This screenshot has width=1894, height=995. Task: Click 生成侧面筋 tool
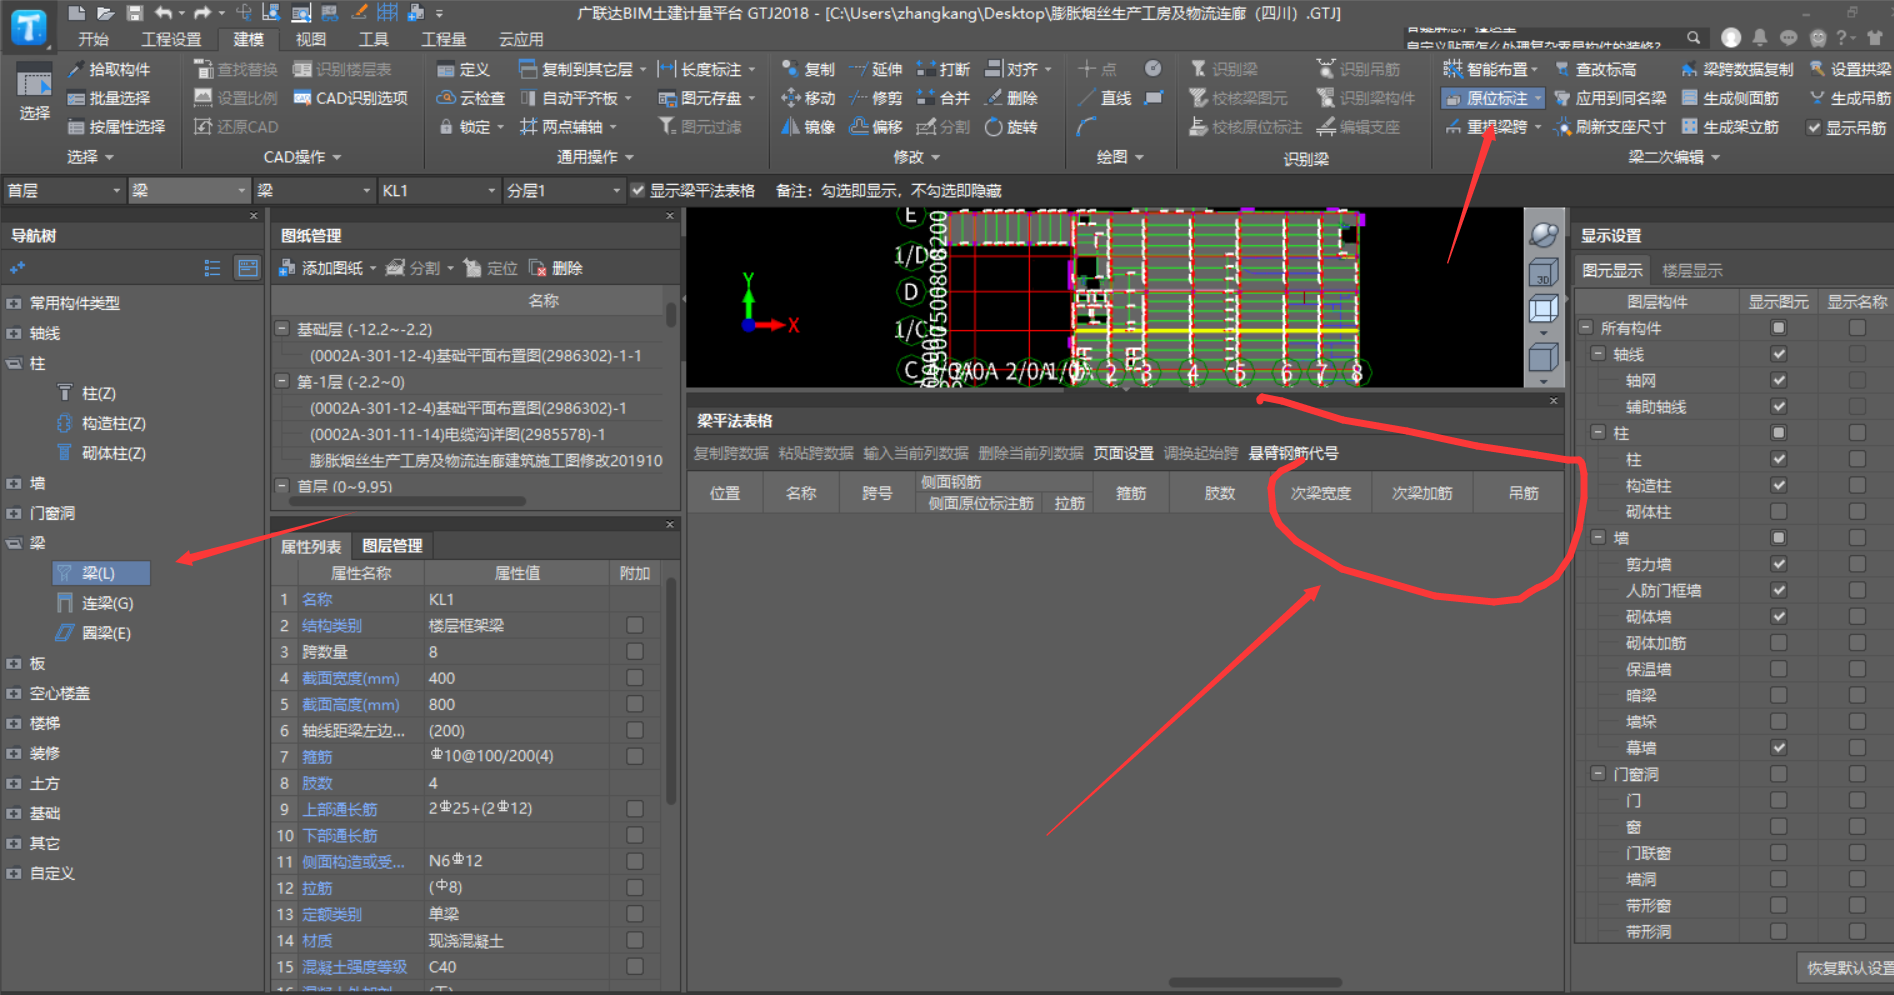point(1730,98)
